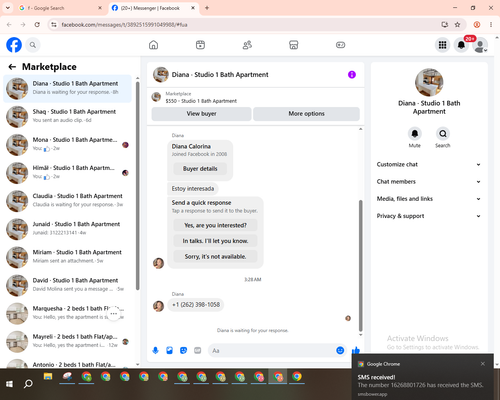Open Miriam - Studio 1 Bath Apartment chat
This screenshot has width=500, height=400.
(67, 257)
